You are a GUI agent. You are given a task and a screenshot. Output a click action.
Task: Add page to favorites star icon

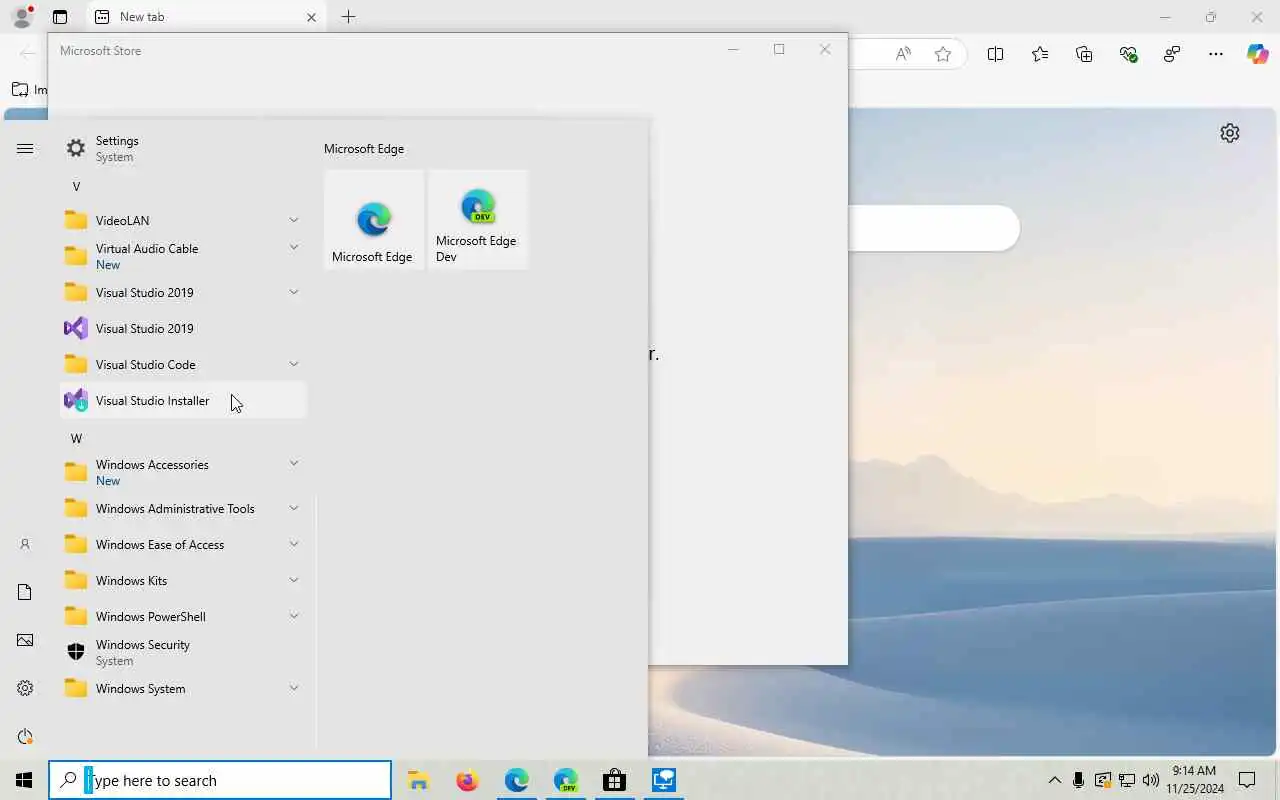tap(943, 54)
